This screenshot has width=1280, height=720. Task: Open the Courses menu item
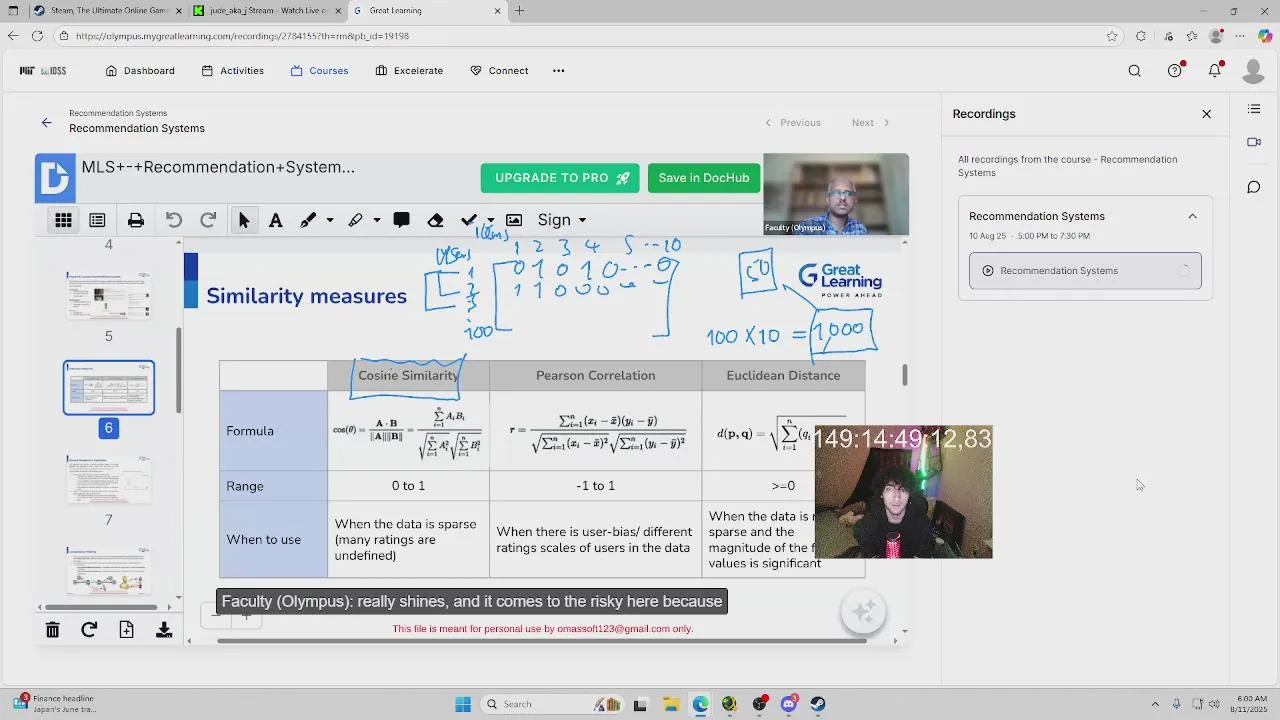[319, 71]
